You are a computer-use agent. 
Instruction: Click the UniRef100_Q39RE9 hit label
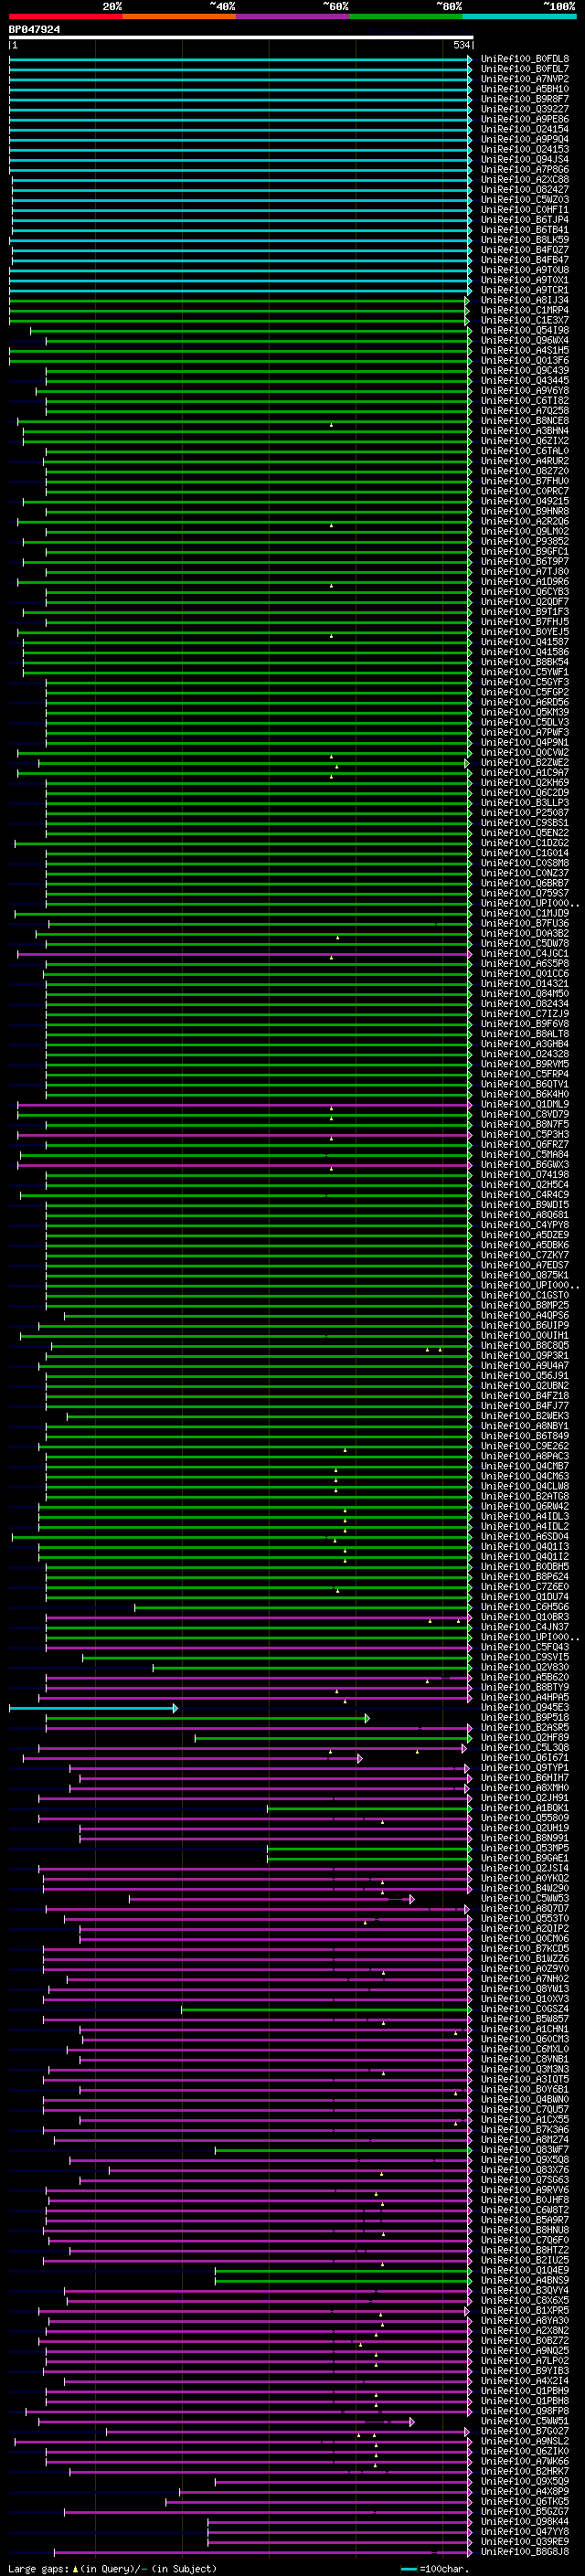524,2541
